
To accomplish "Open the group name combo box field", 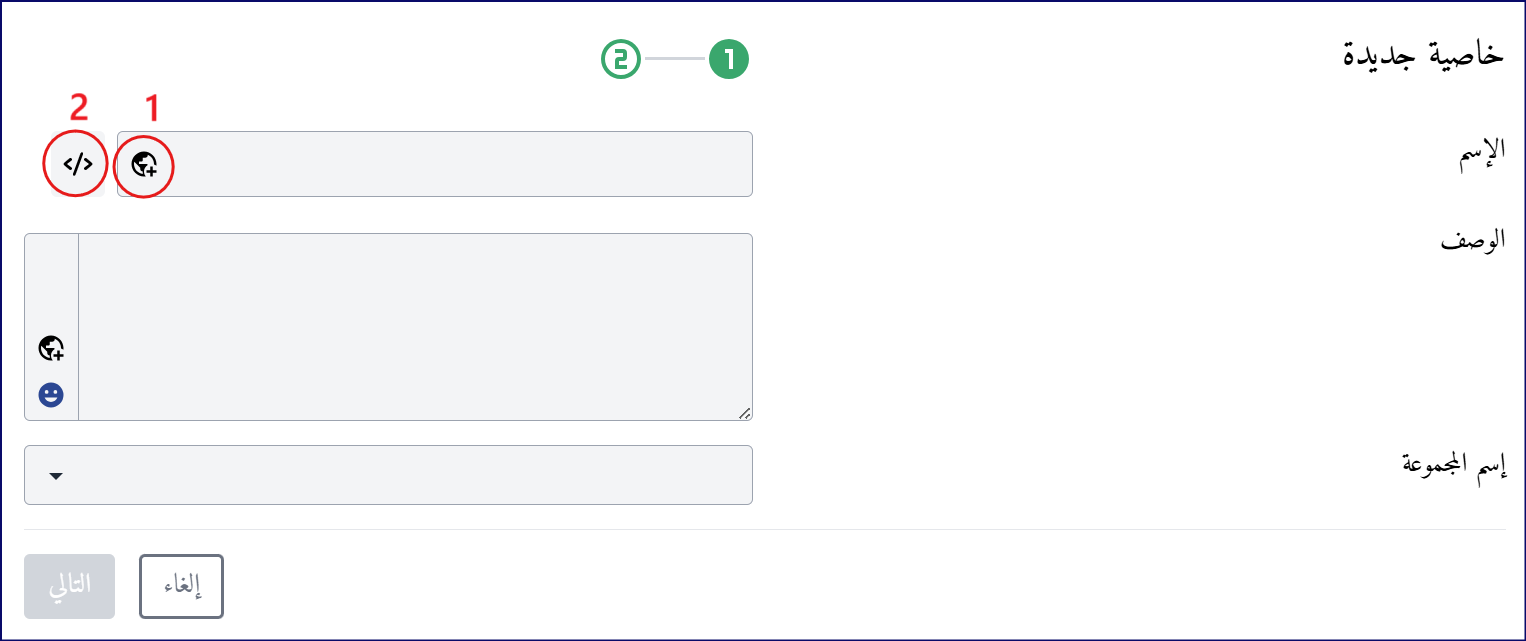I will (x=388, y=475).
